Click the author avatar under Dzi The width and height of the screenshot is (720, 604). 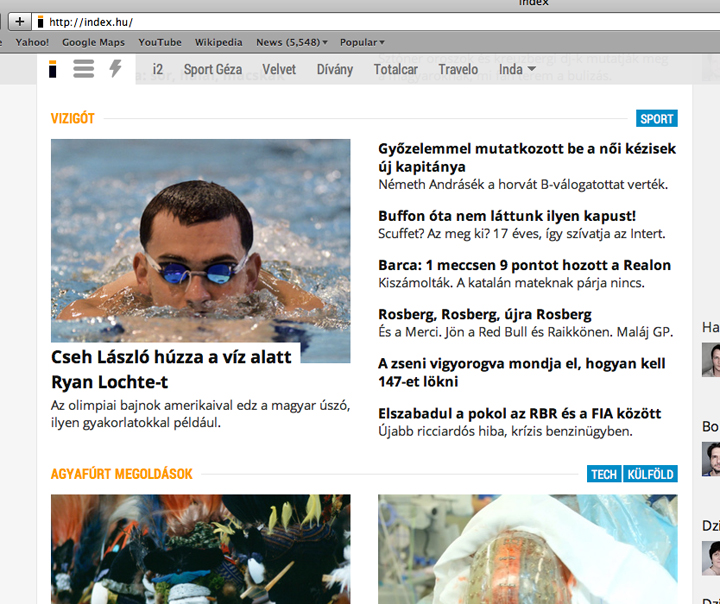click(x=711, y=558)
